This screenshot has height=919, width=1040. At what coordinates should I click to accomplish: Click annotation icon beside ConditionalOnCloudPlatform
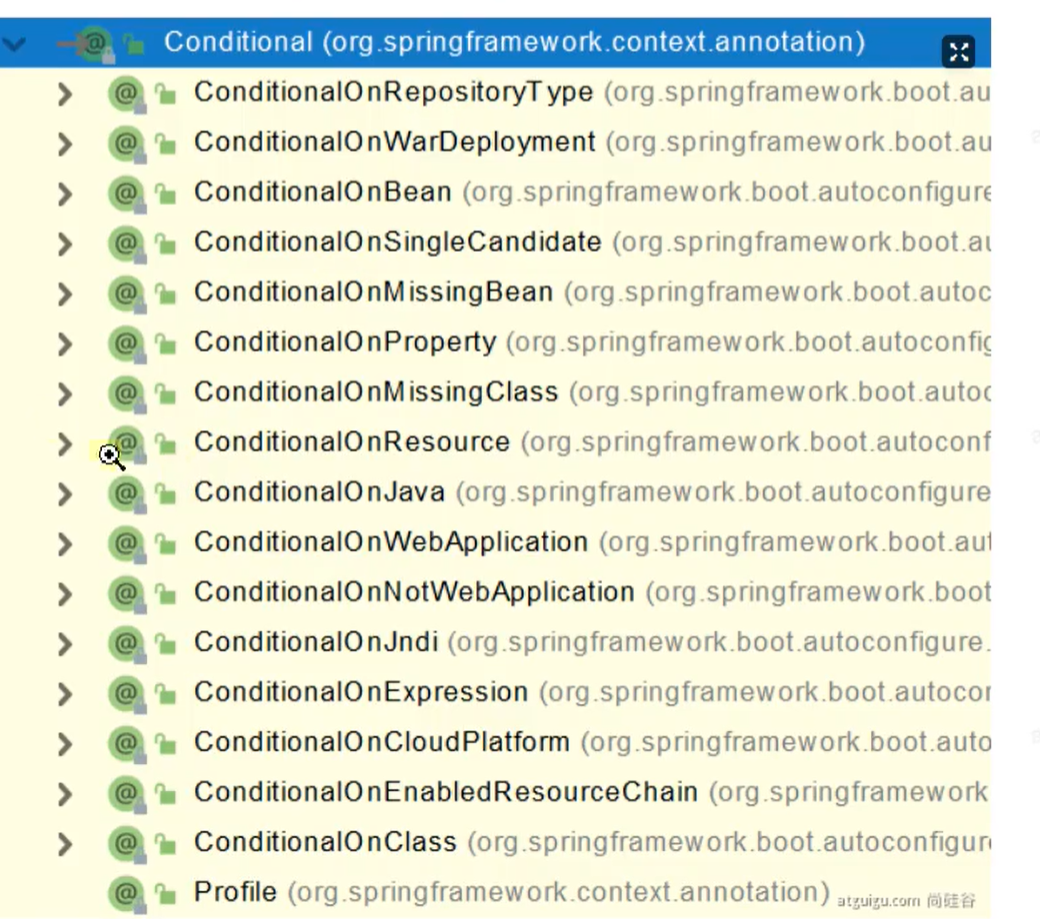[x=127, y=744]
